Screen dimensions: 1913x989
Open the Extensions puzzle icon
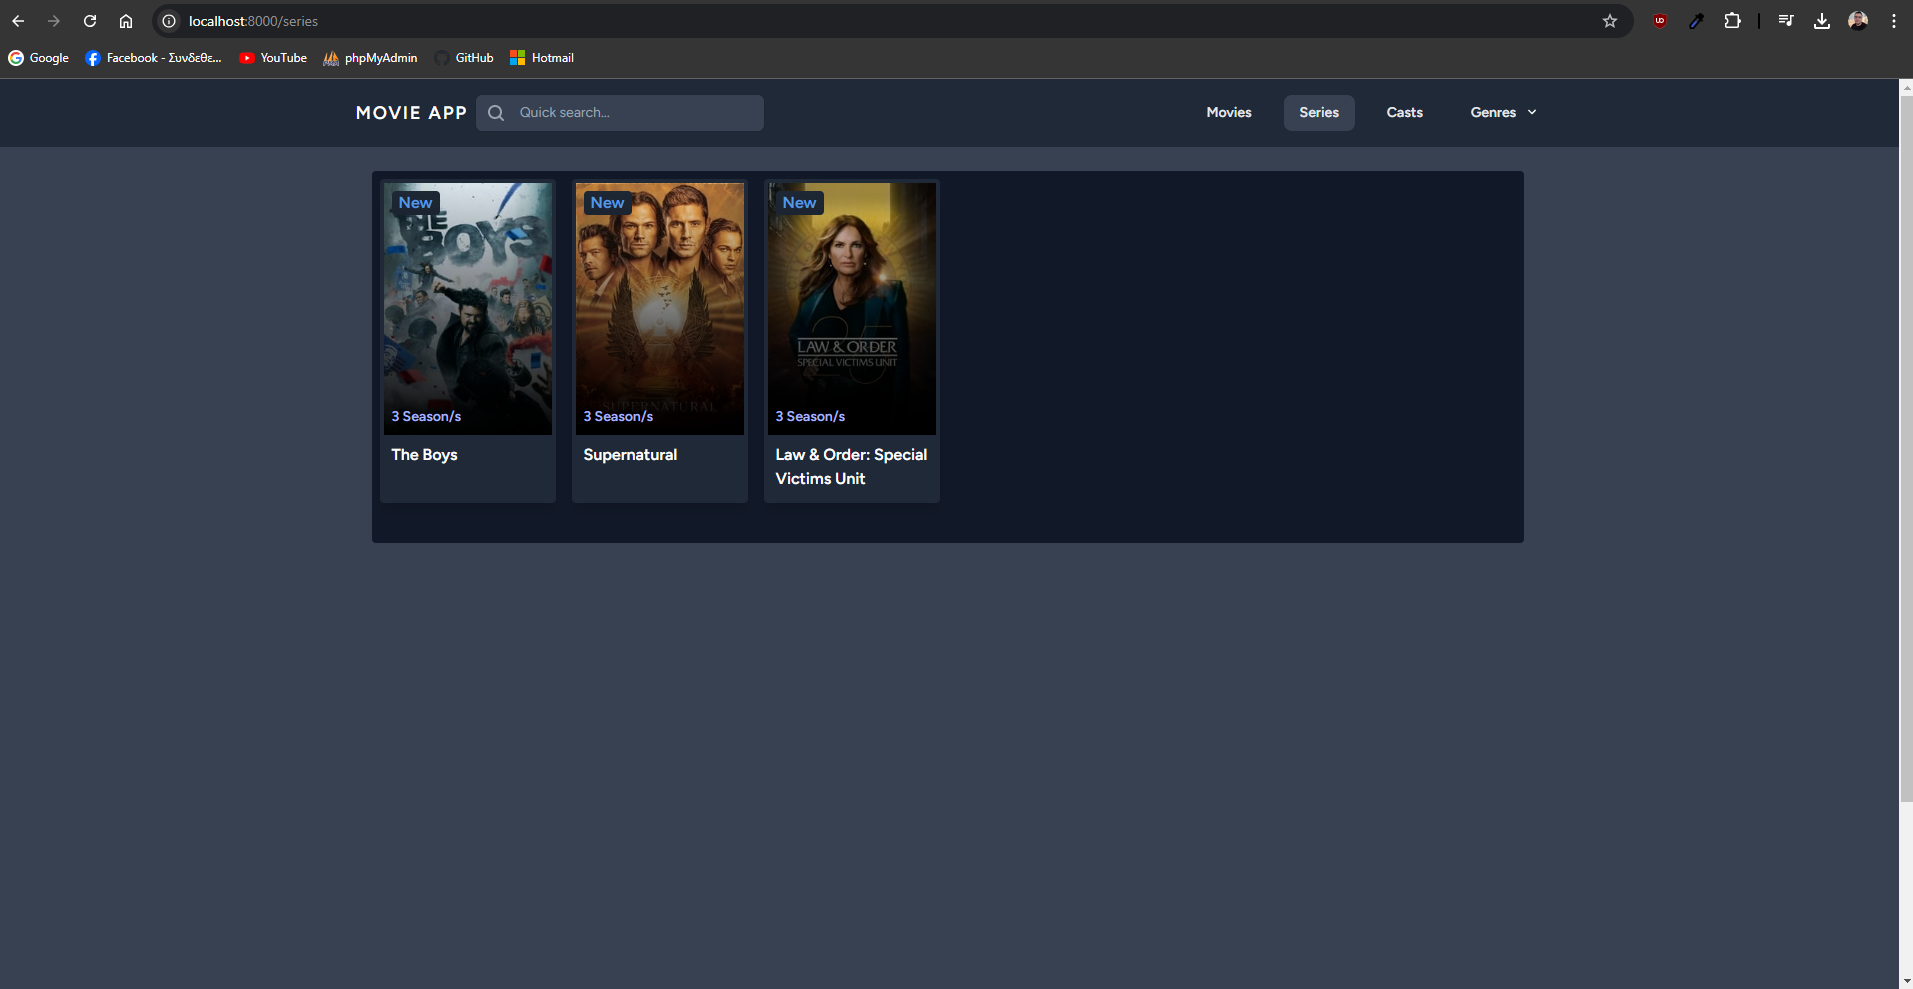[1732, 21]
